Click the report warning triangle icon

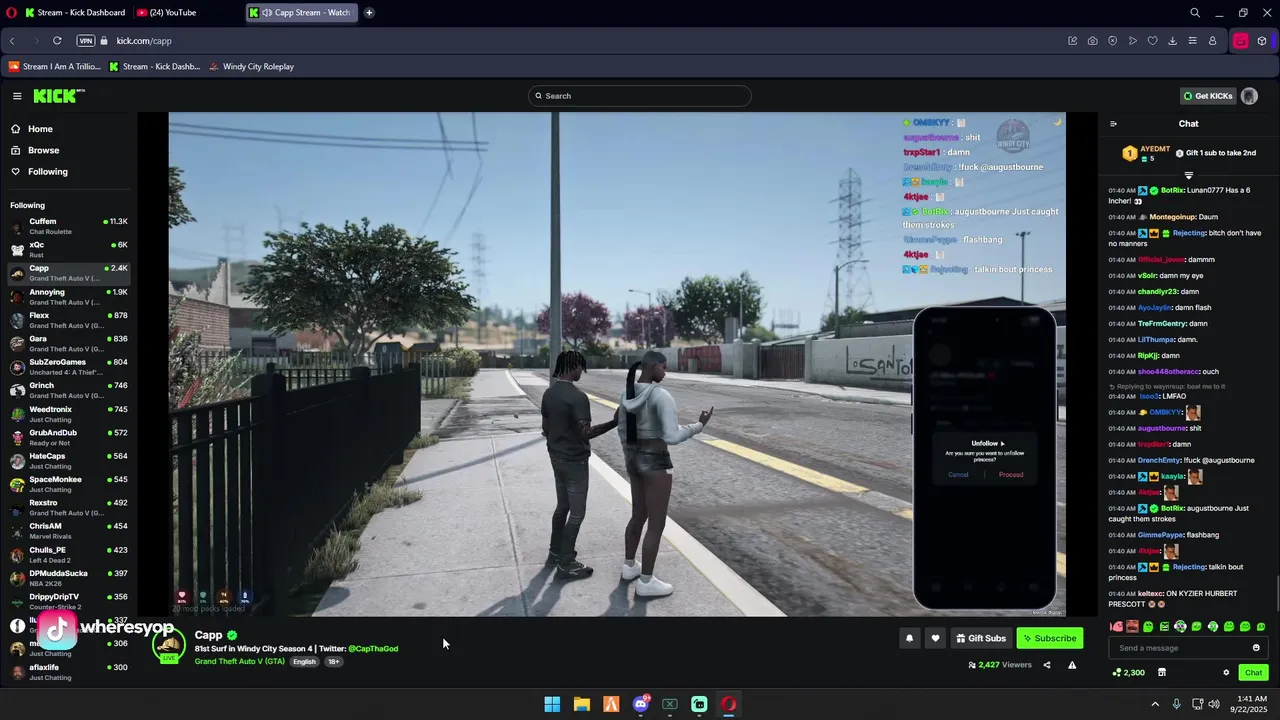(1072, 665)
